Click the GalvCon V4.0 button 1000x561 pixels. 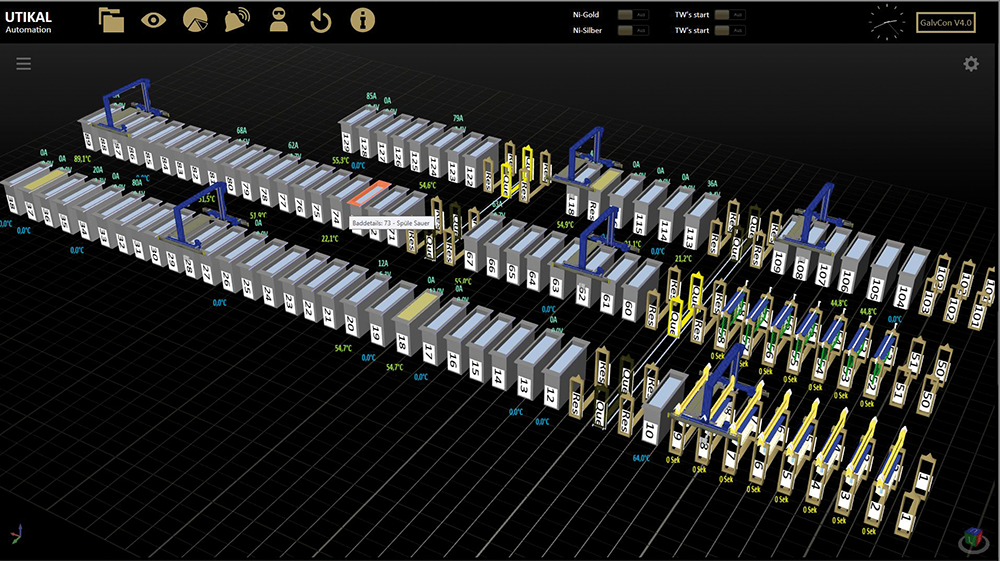coord(945,23)
